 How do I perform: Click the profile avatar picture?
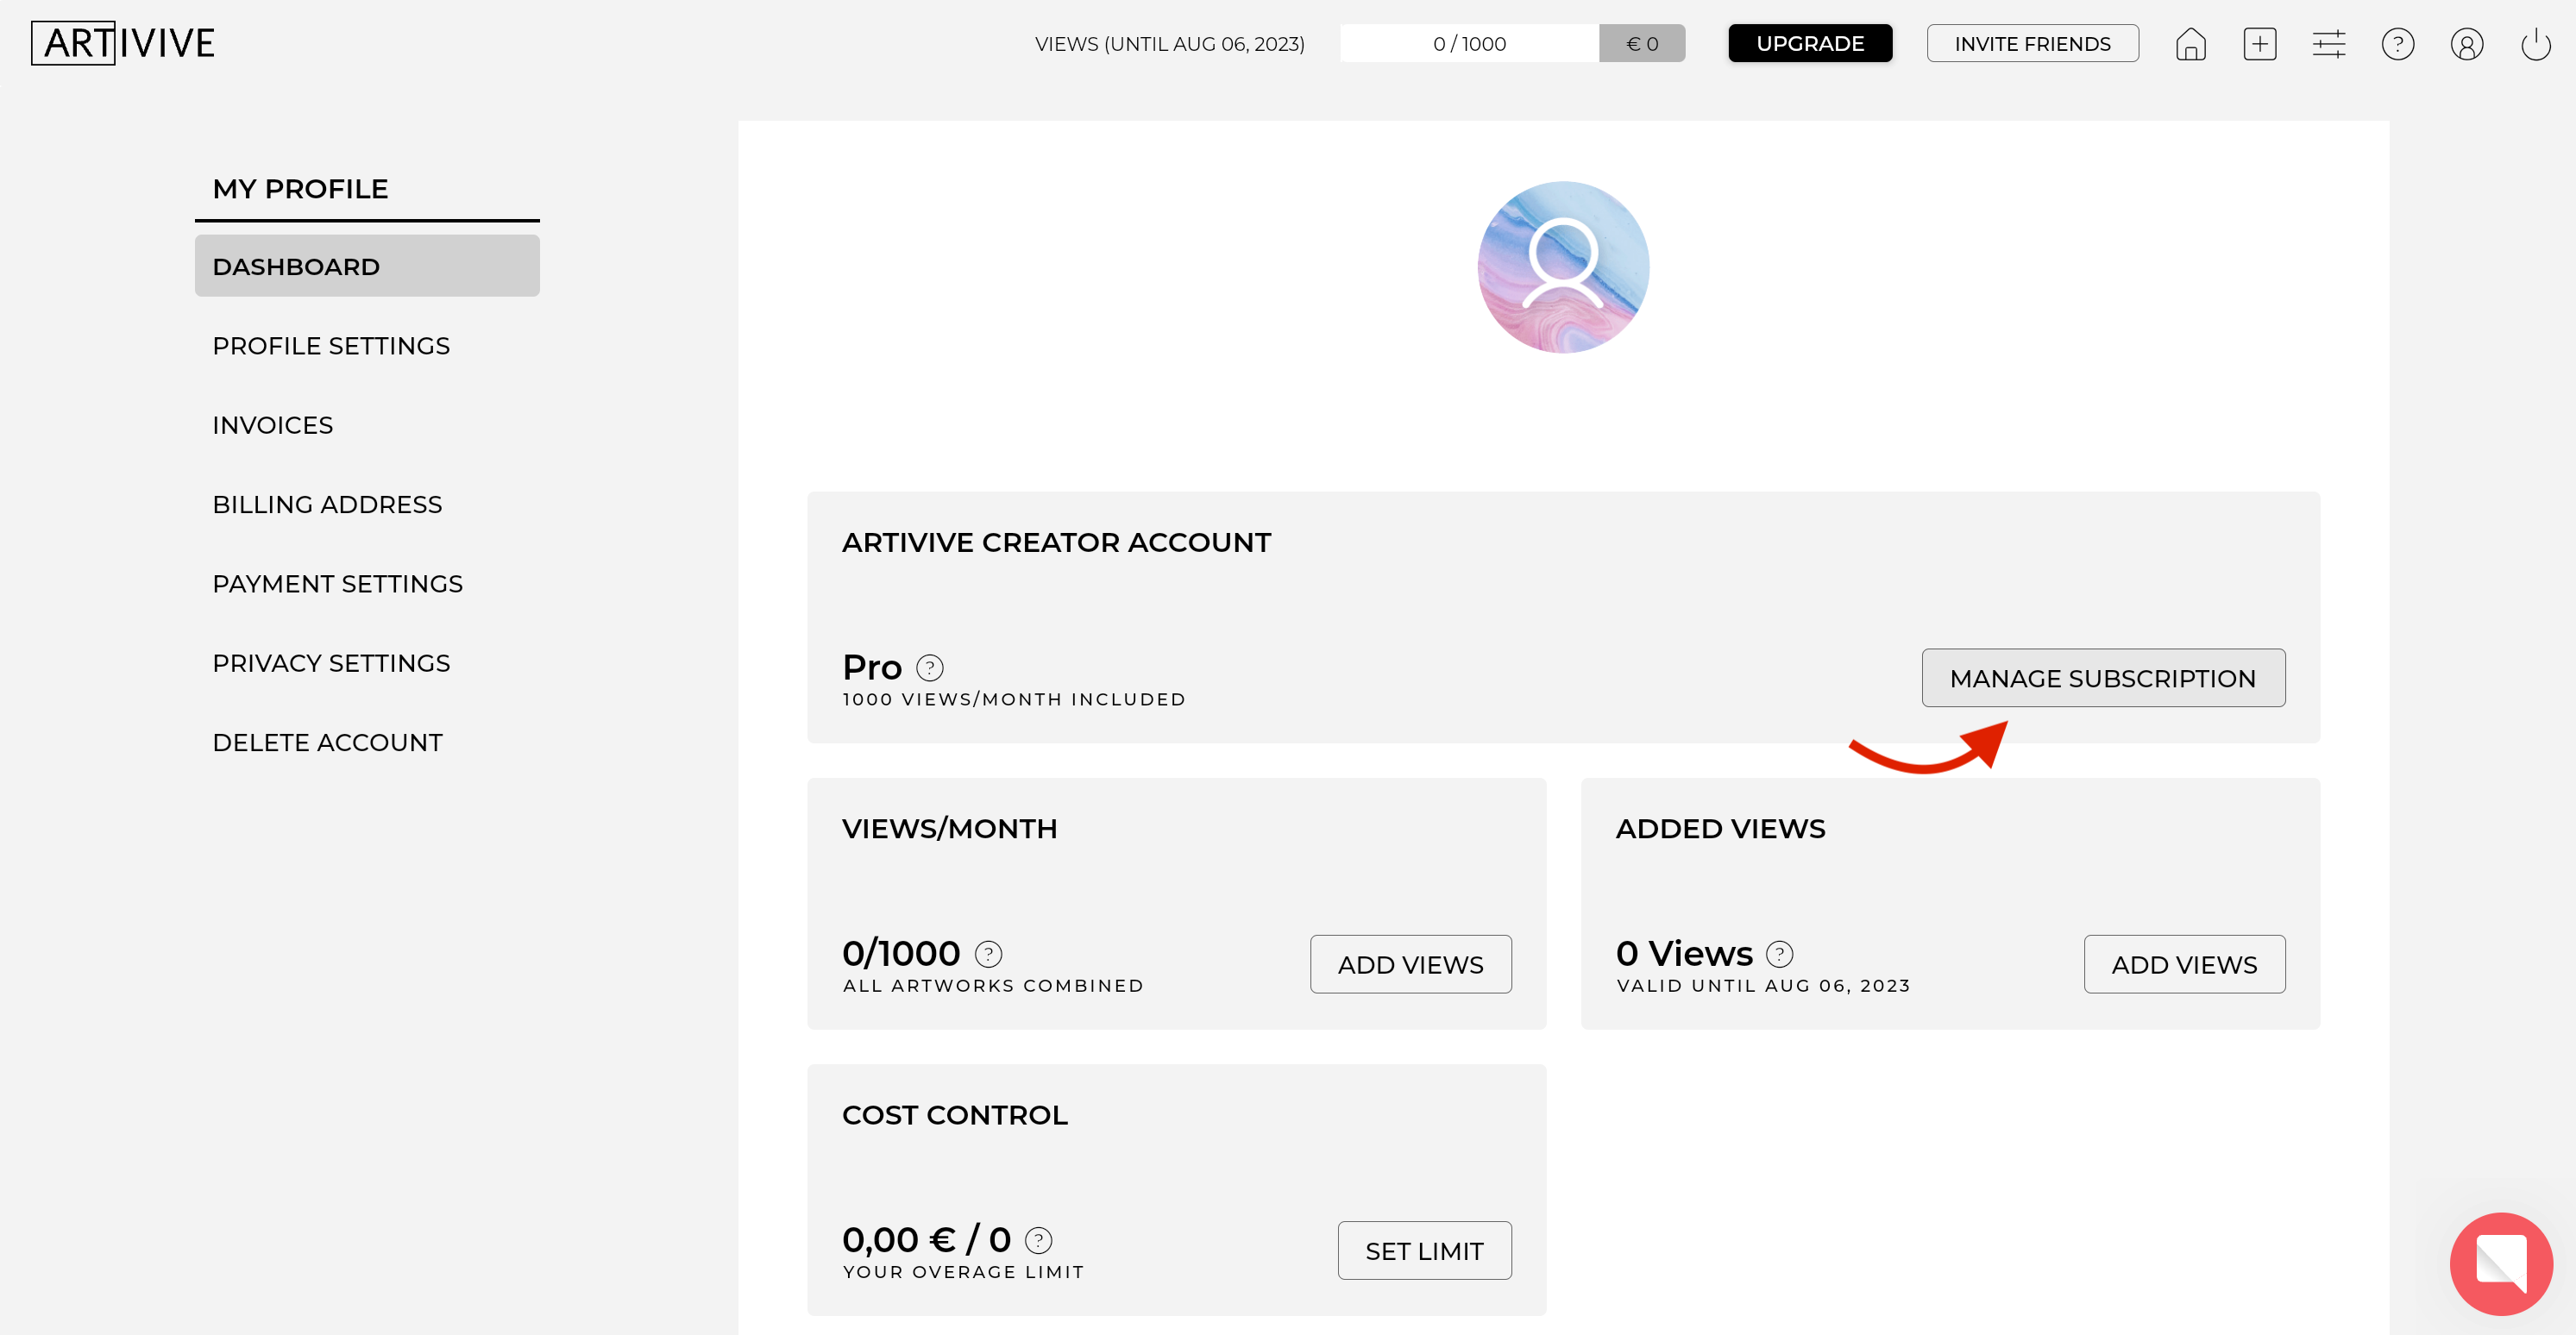(1562, 267)
